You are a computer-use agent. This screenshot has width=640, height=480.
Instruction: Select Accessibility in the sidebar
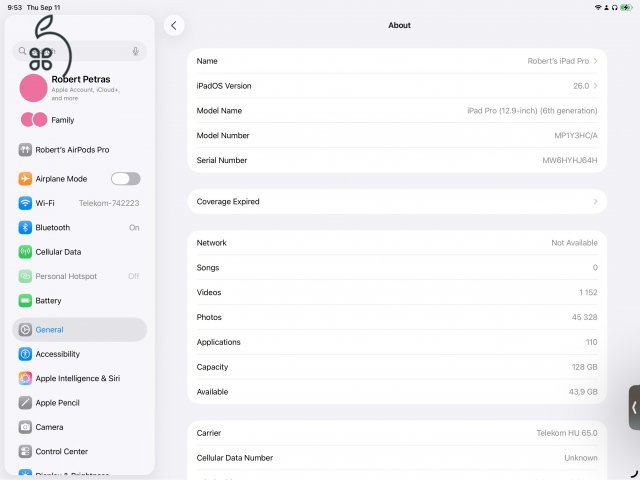(x=80, y=354)
